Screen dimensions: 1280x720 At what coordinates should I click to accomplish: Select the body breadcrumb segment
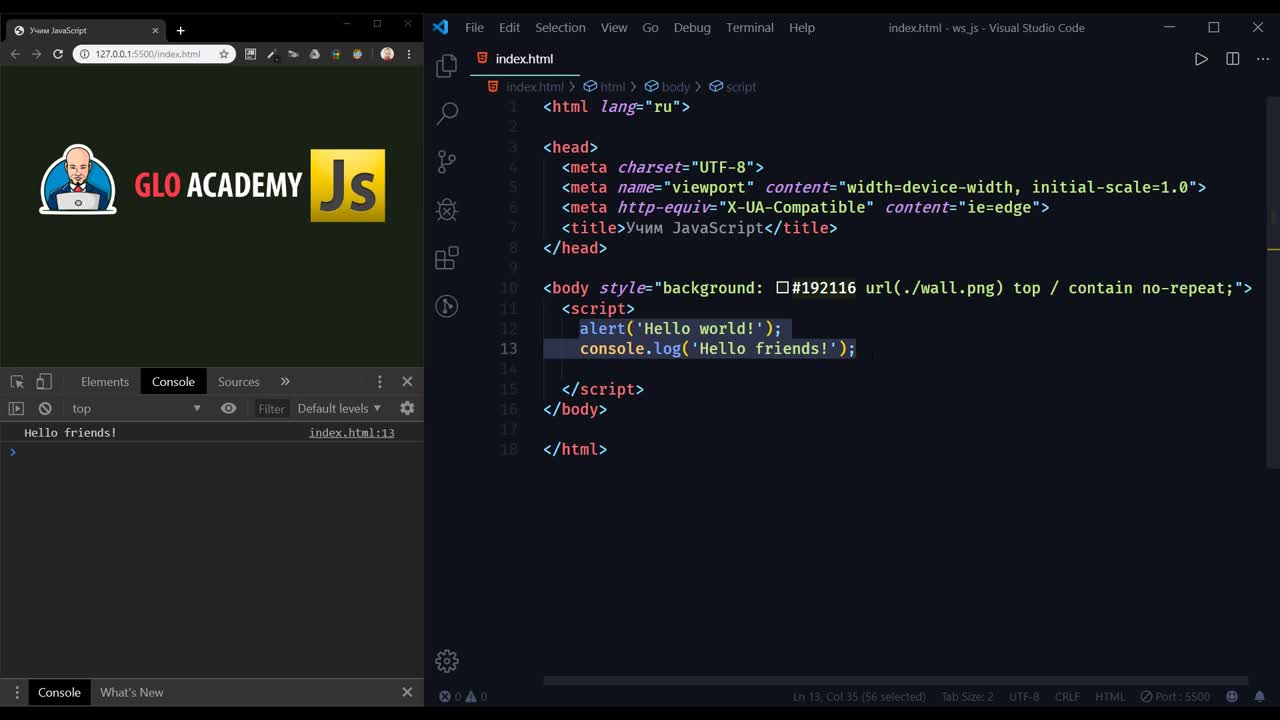[x=667, y=87]
